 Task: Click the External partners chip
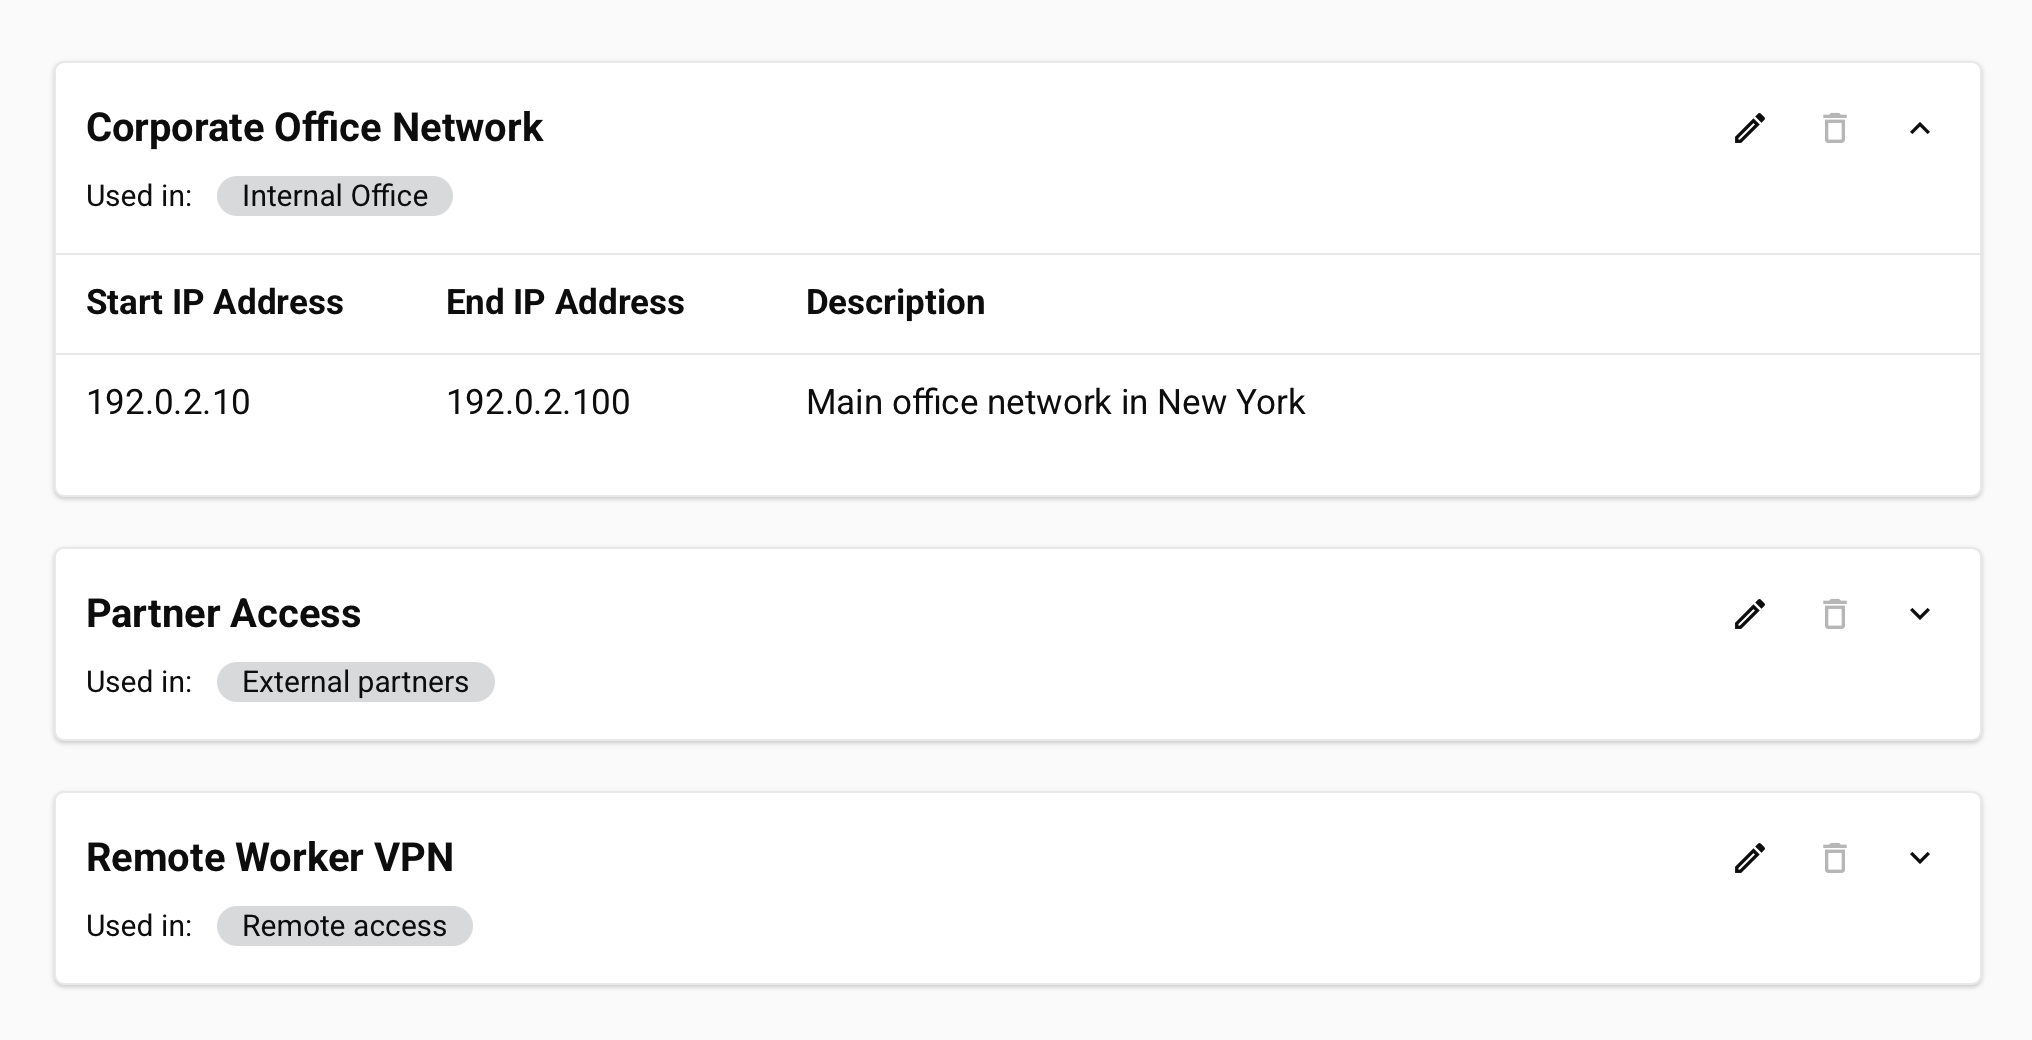click(356, 682)
